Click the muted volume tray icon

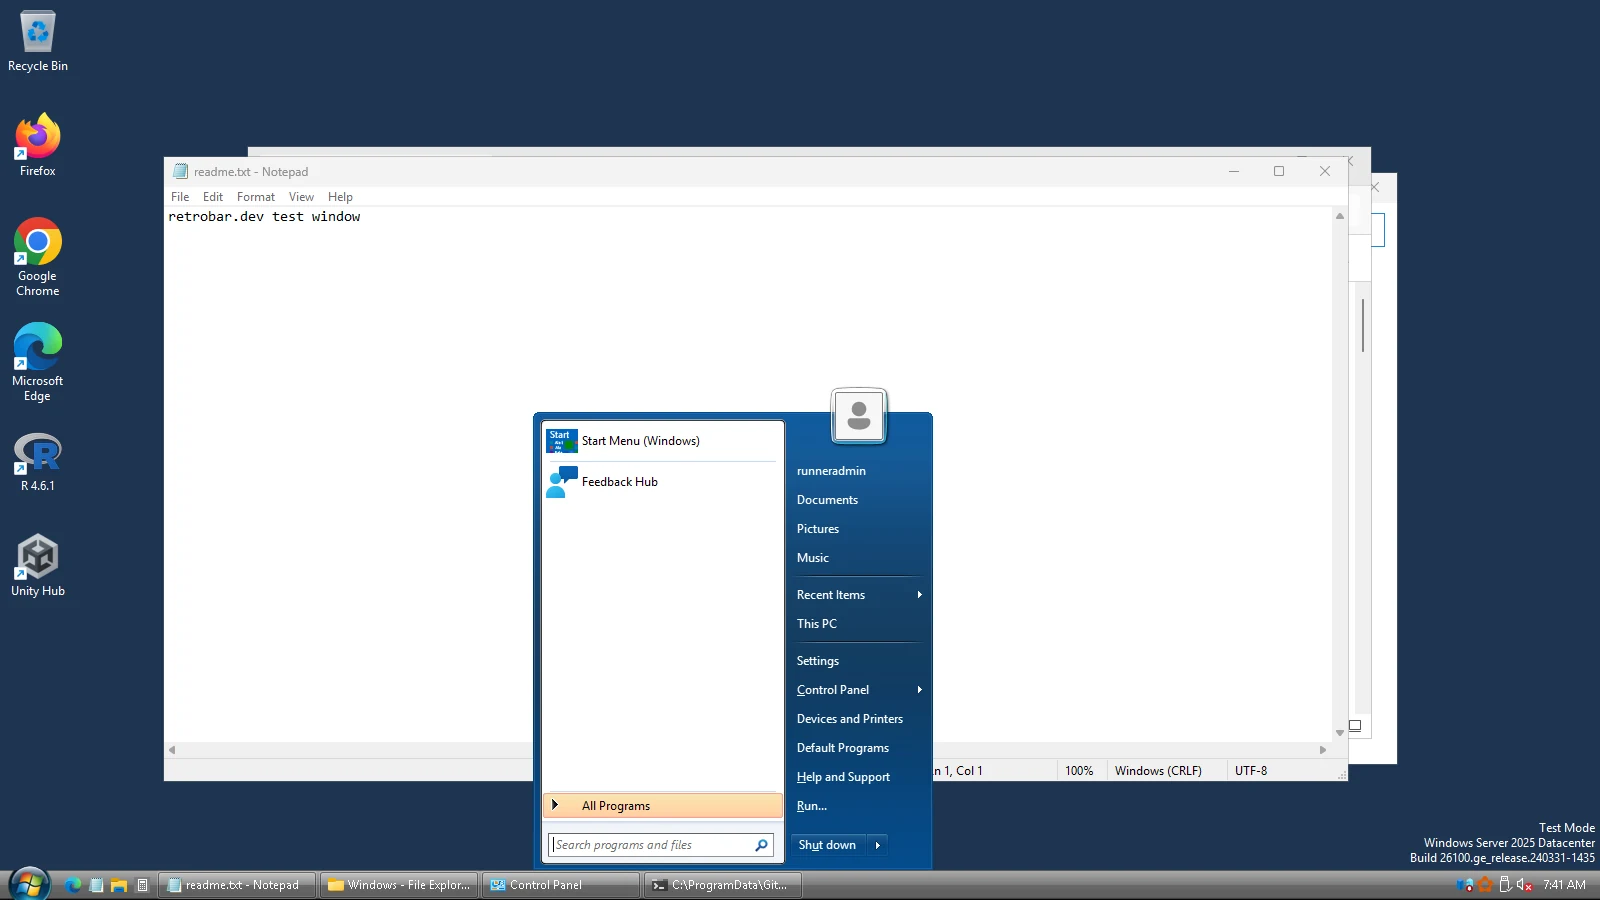[1525, 885]
